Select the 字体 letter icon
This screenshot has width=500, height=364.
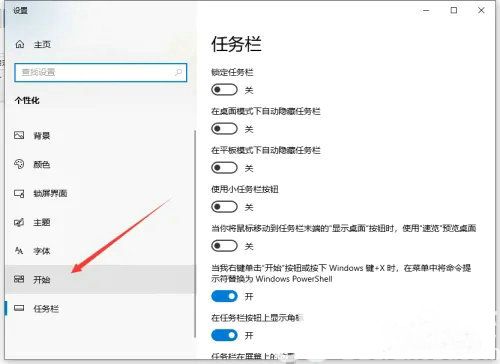tap(19, 251)
